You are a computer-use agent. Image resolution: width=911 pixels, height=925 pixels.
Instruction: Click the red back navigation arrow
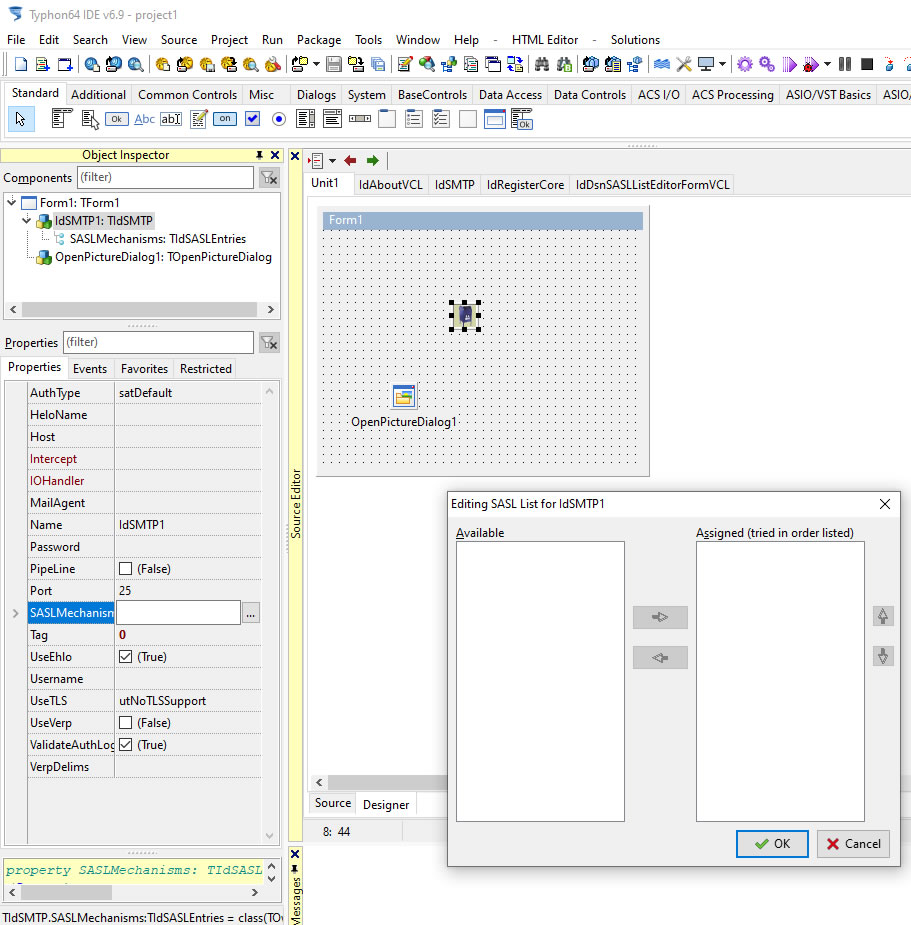(x=350, y=160)
